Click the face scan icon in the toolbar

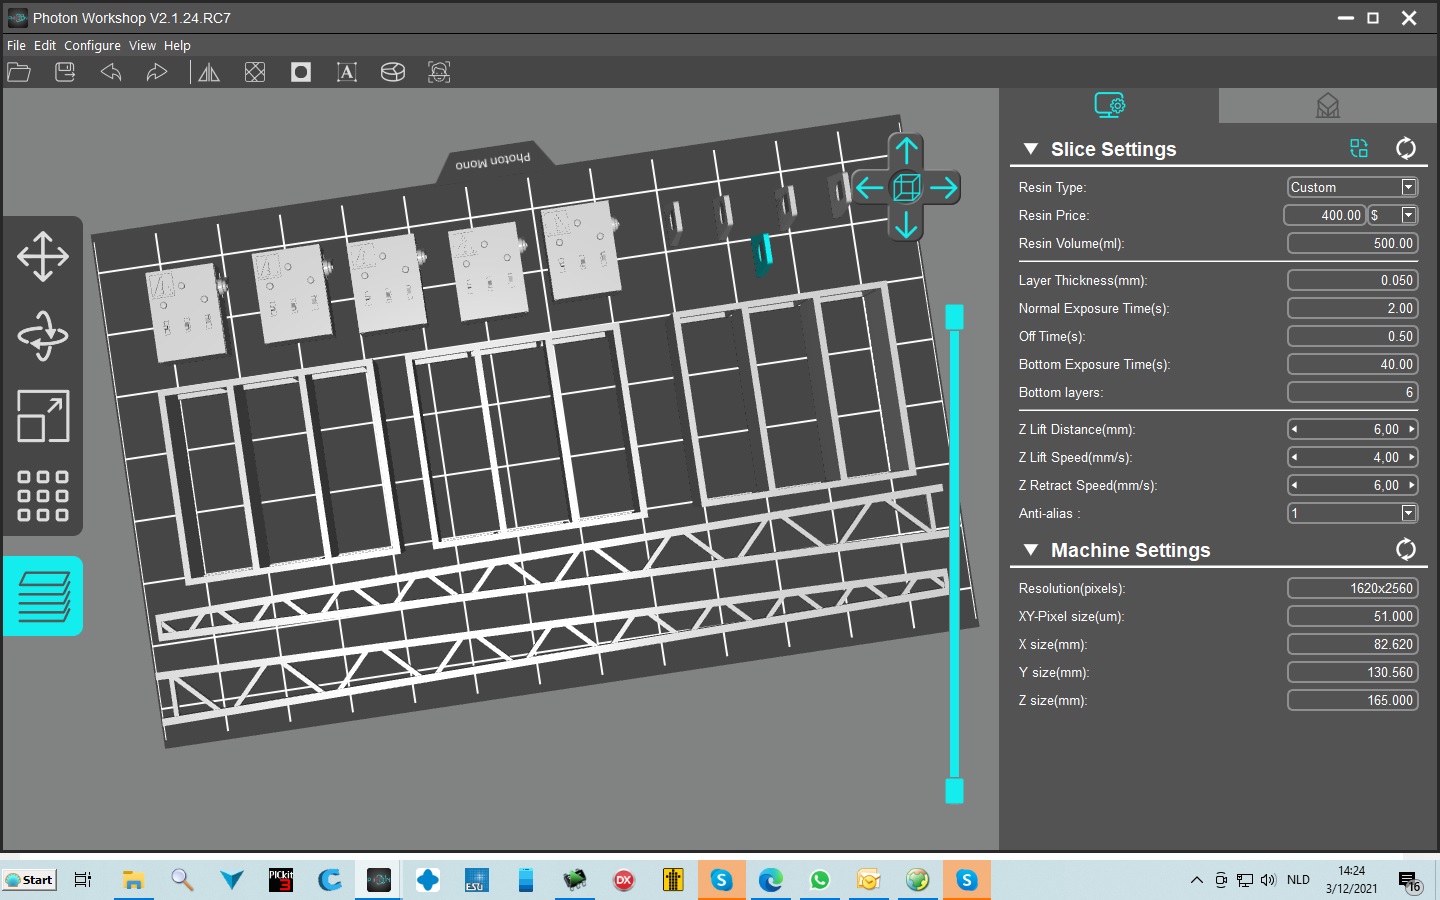point(439,72)
